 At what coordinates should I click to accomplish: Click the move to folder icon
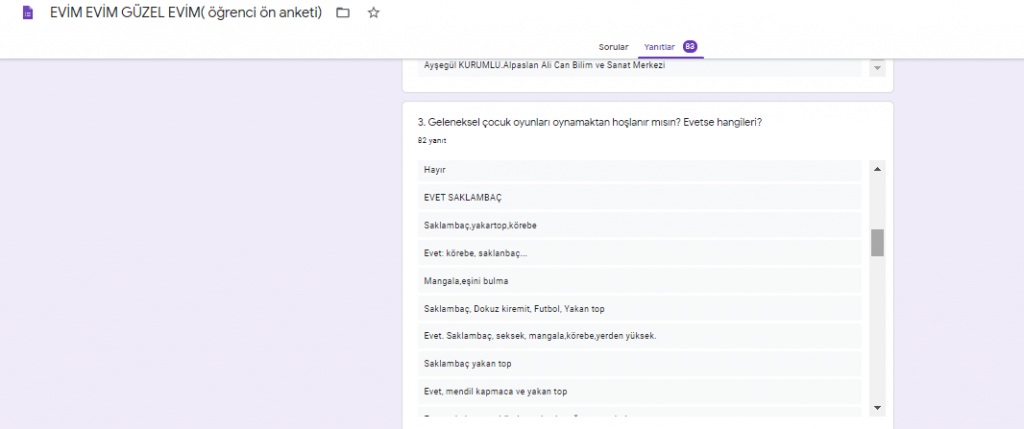343,13
